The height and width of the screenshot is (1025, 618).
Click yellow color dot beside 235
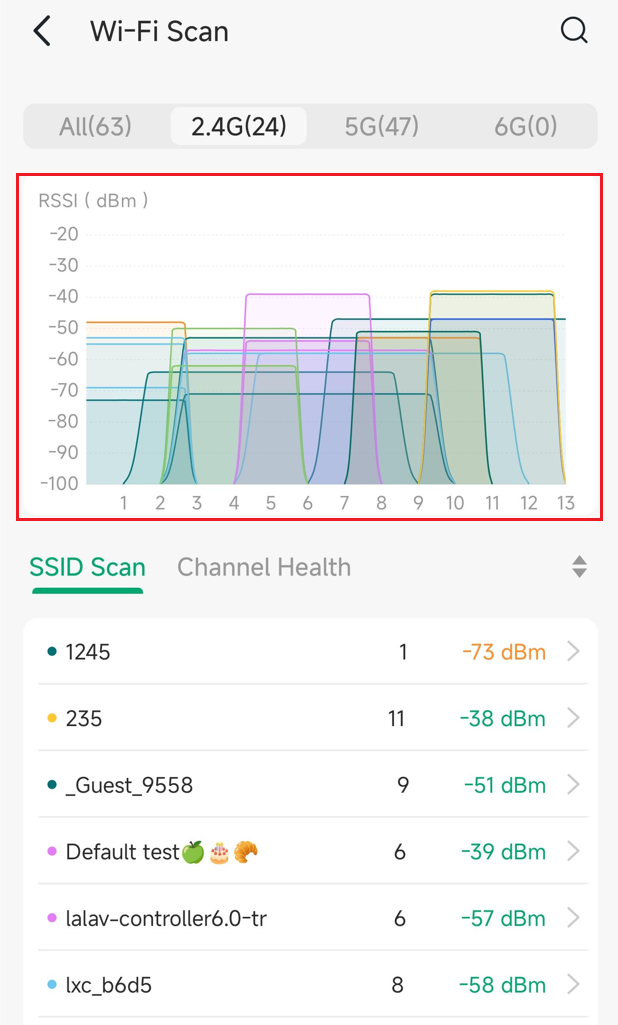[52, 718]
